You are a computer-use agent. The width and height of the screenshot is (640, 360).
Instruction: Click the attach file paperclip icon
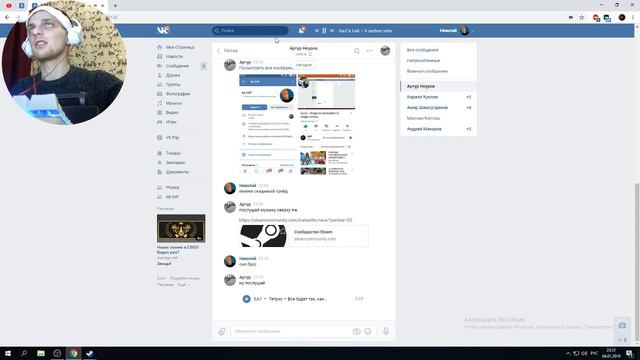[x=222, y=332]
